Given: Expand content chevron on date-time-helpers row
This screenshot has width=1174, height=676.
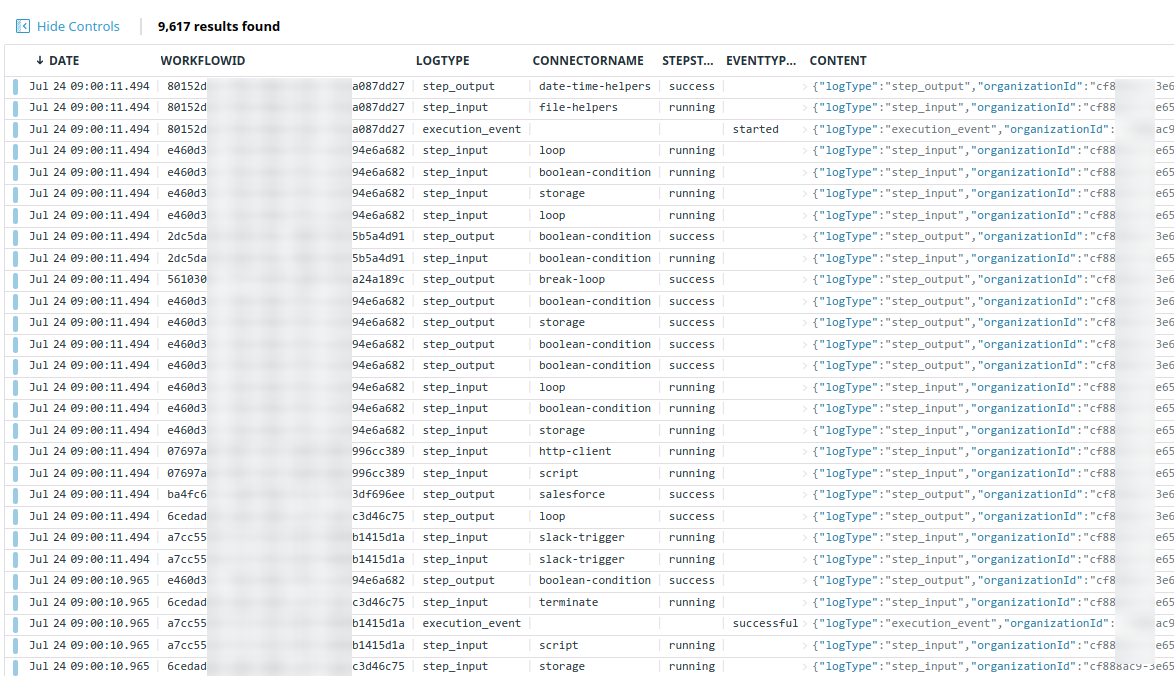Looking at the screenshot, I should tap(807, 87).
